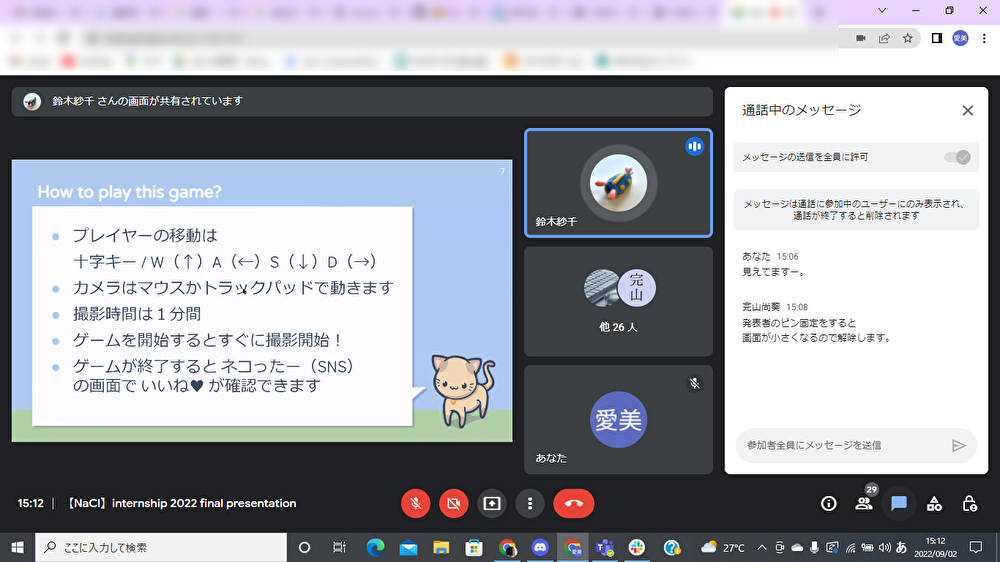1000x562 pixels.
Task: Unmute microphone with the red mic button
Action: point(416,503)
